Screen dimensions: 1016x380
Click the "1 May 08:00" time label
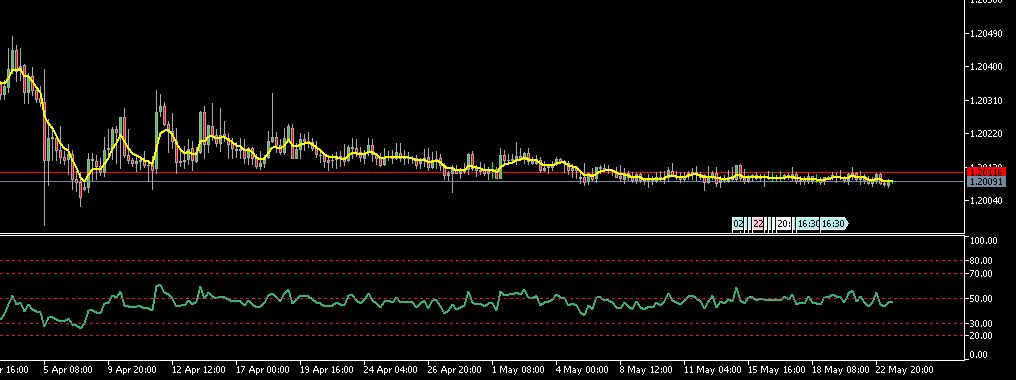point(518,370)
